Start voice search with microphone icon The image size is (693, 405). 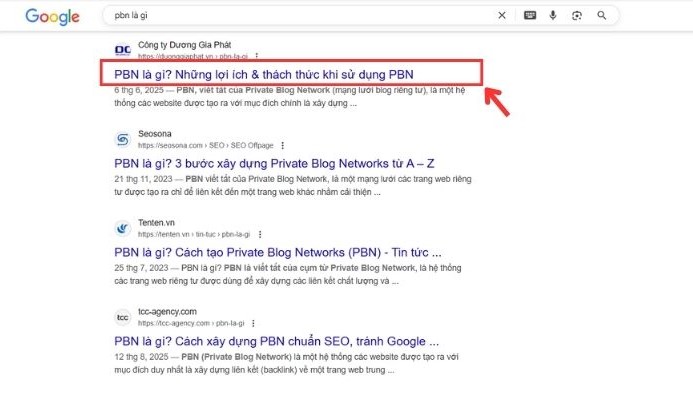(553, 15)
